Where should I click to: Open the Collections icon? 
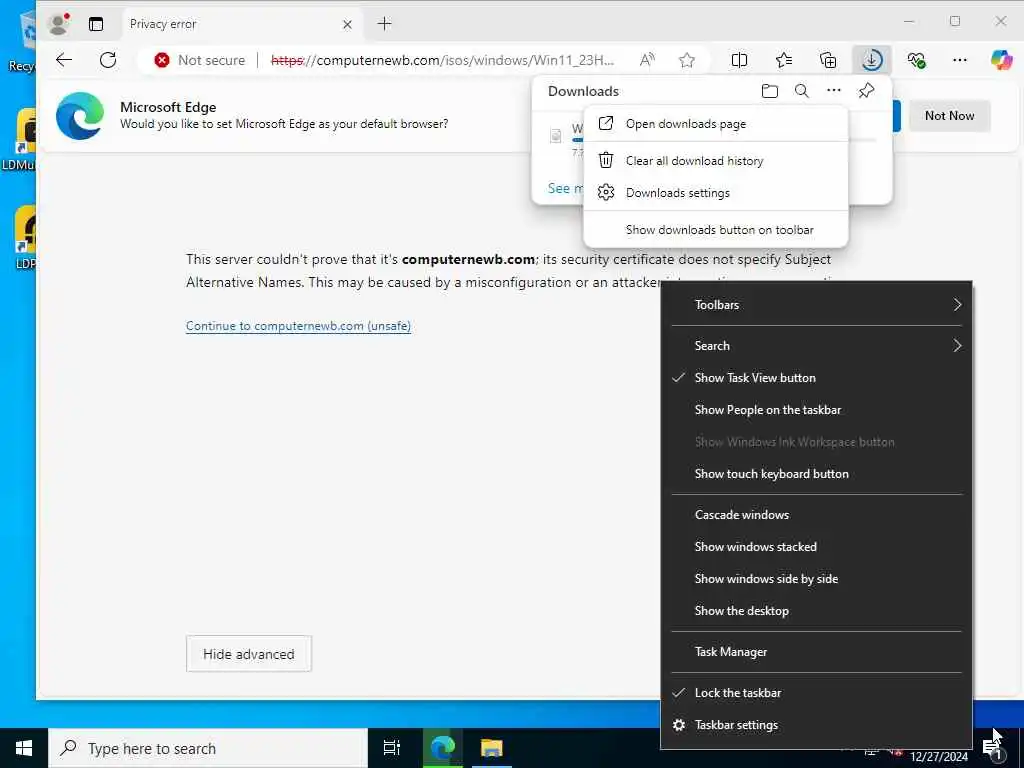[x=828, y=60]
